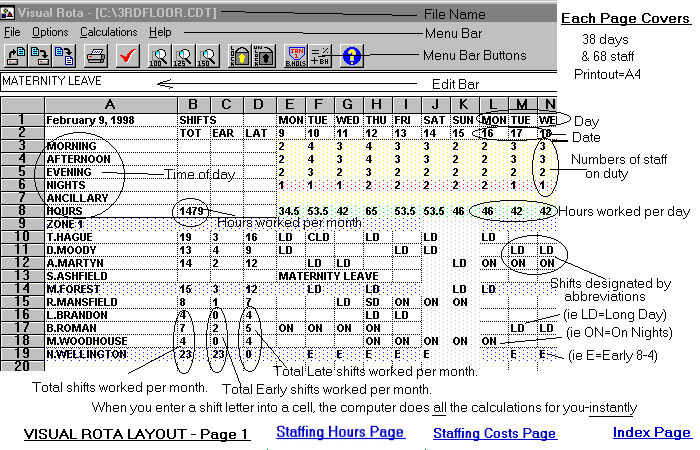Image resolution: width=700 pixels, height=450 pixels.
Task: Select column A header
Action: [111, 105]
